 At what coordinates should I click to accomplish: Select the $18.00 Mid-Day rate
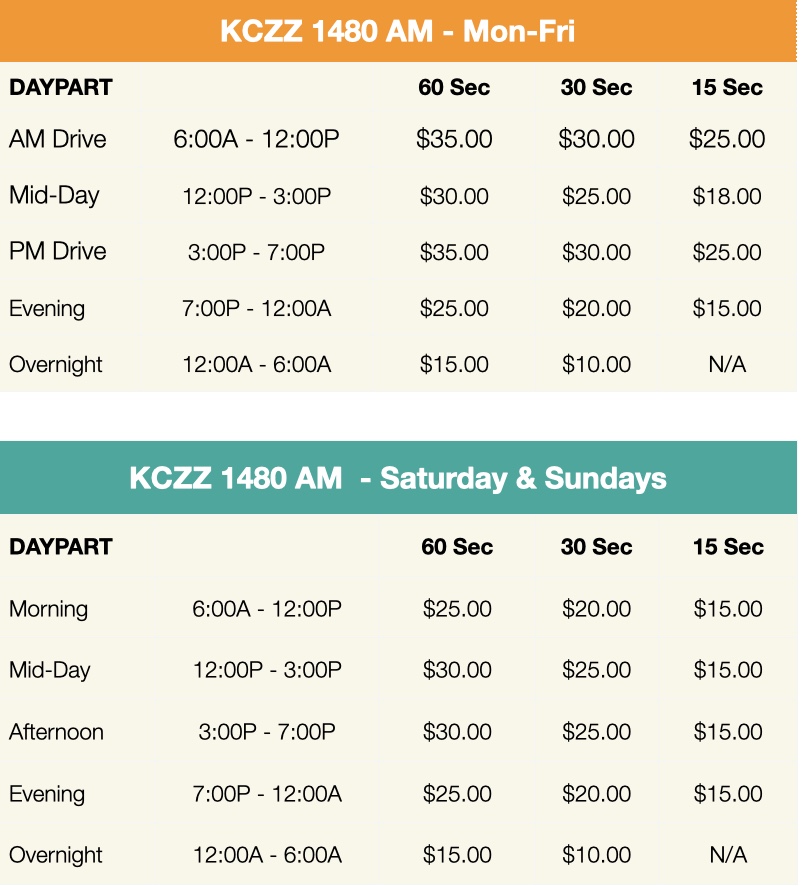coord(727,196)
